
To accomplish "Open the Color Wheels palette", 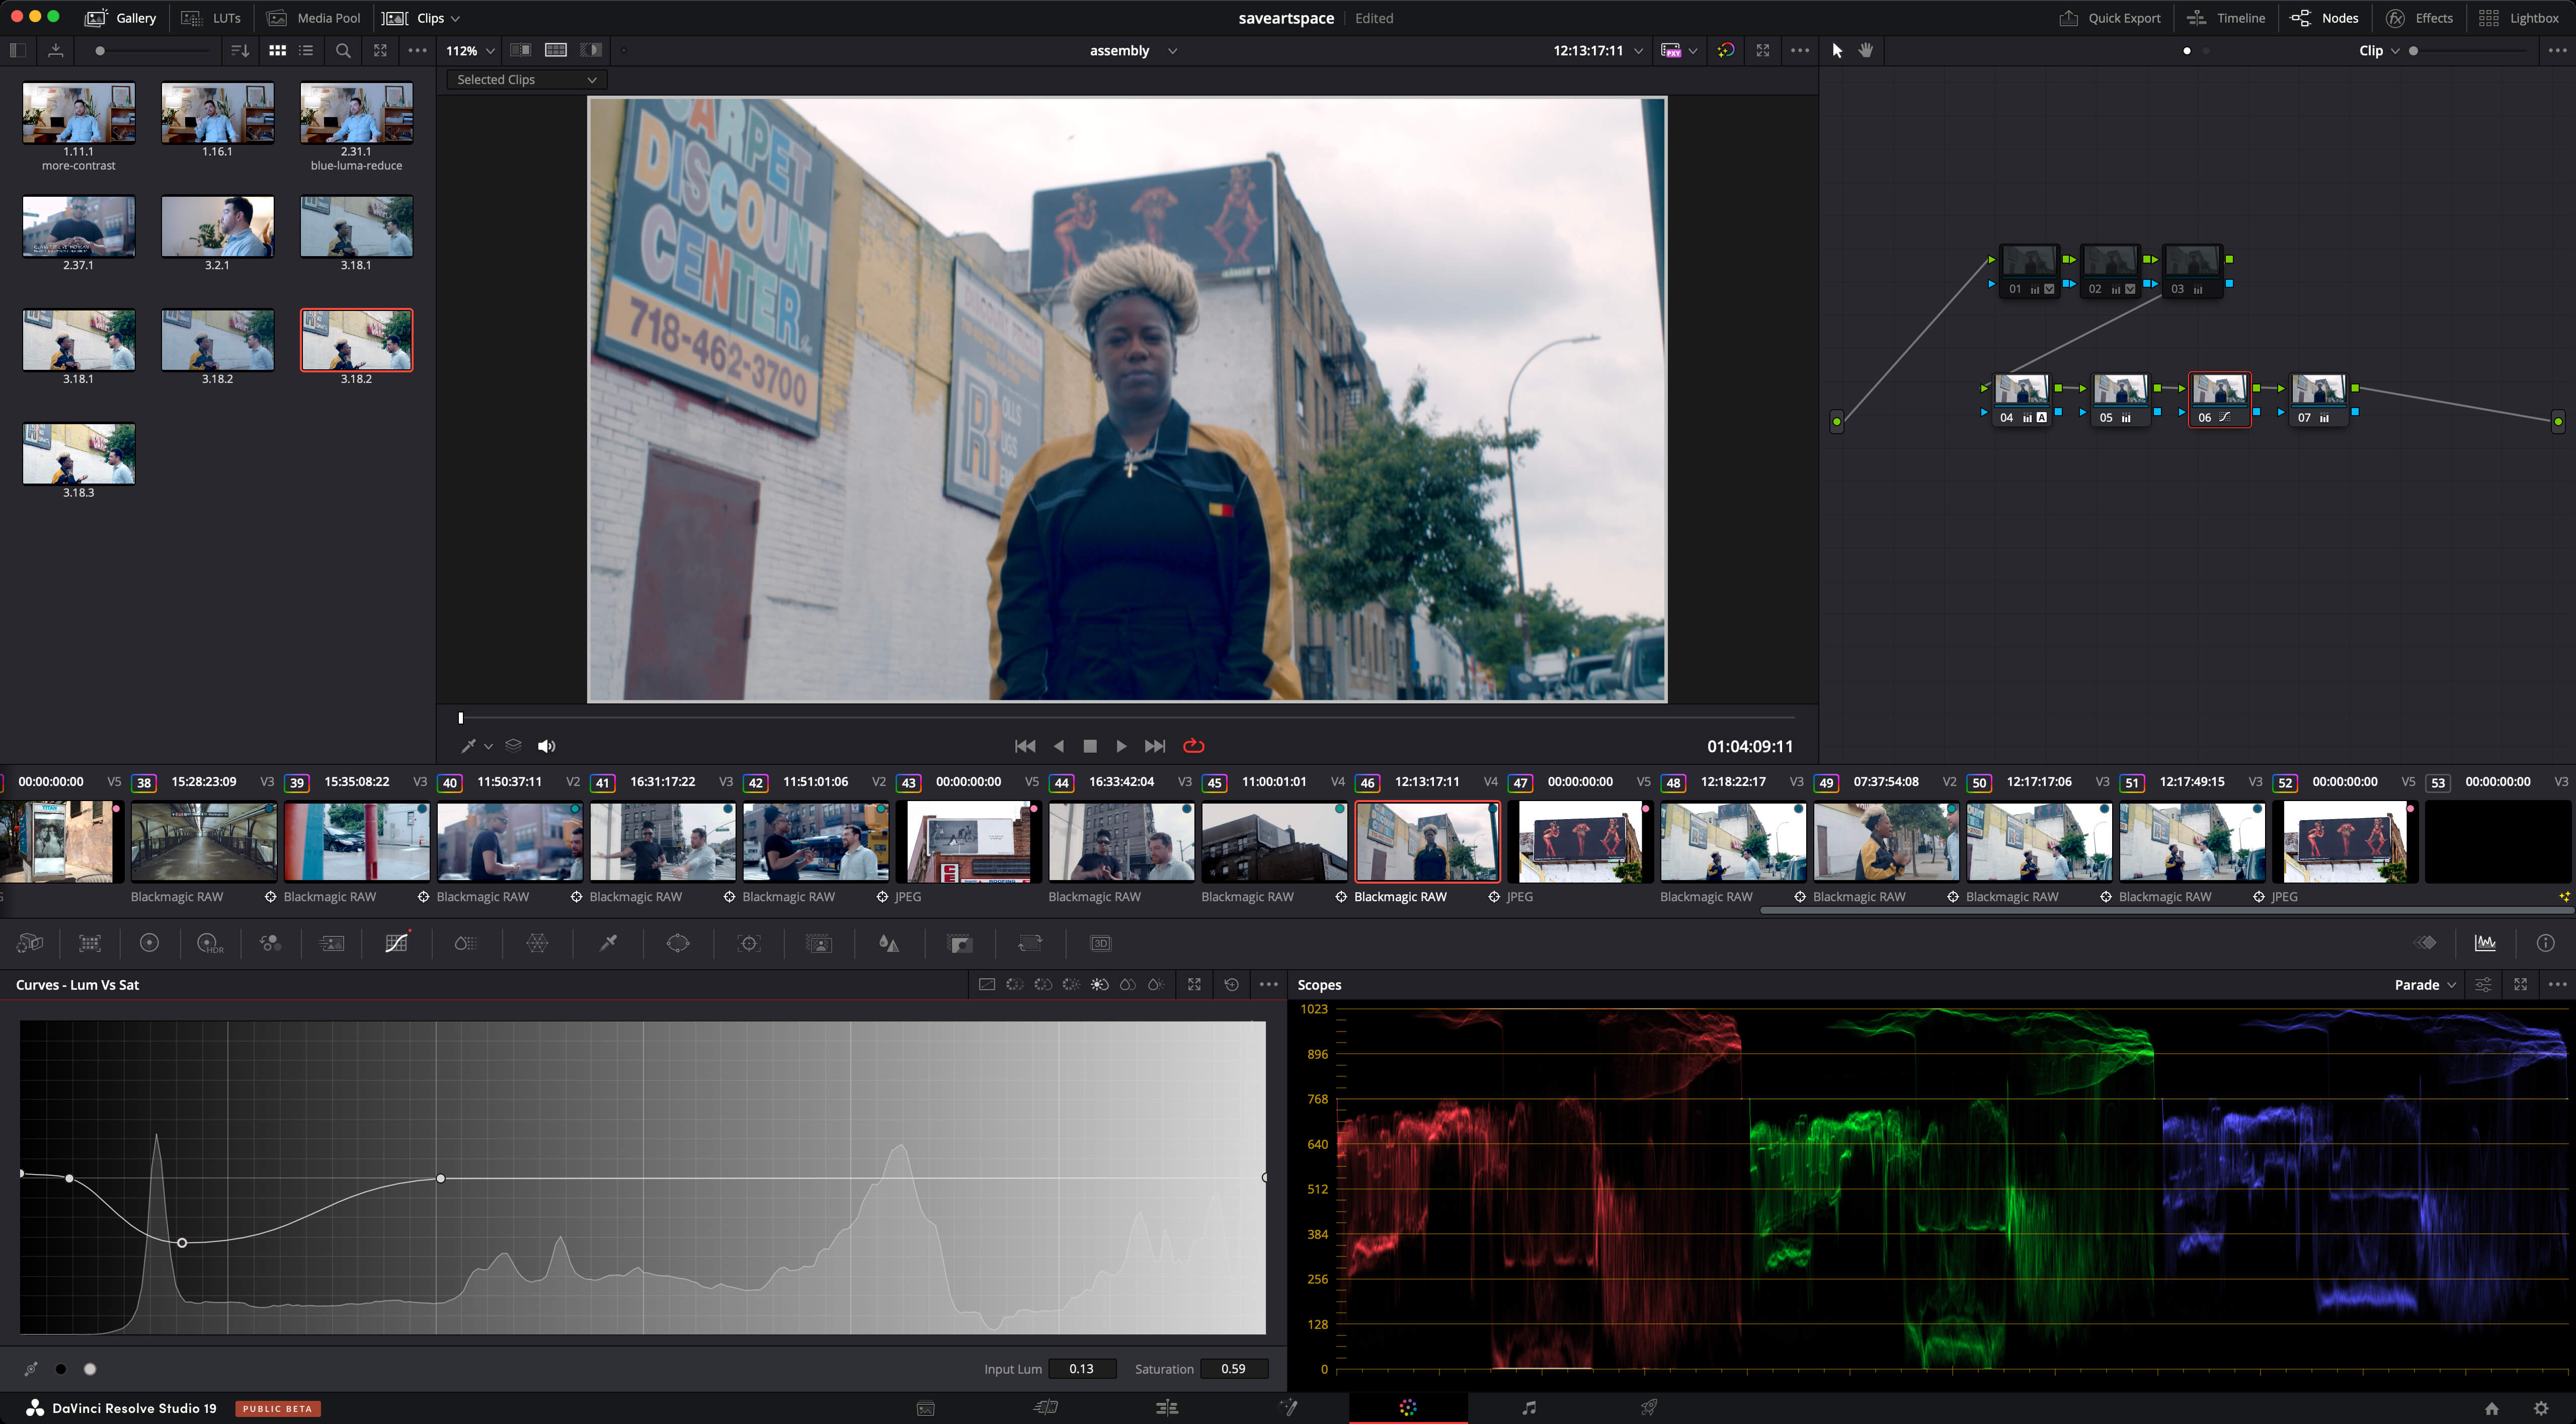I will (x=149, y=943).
